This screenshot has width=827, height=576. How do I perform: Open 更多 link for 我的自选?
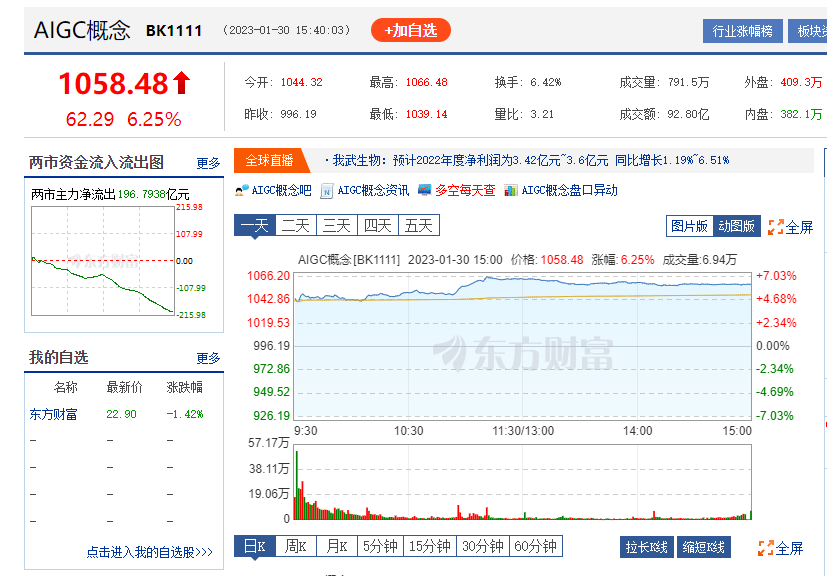tap(208, 359)
